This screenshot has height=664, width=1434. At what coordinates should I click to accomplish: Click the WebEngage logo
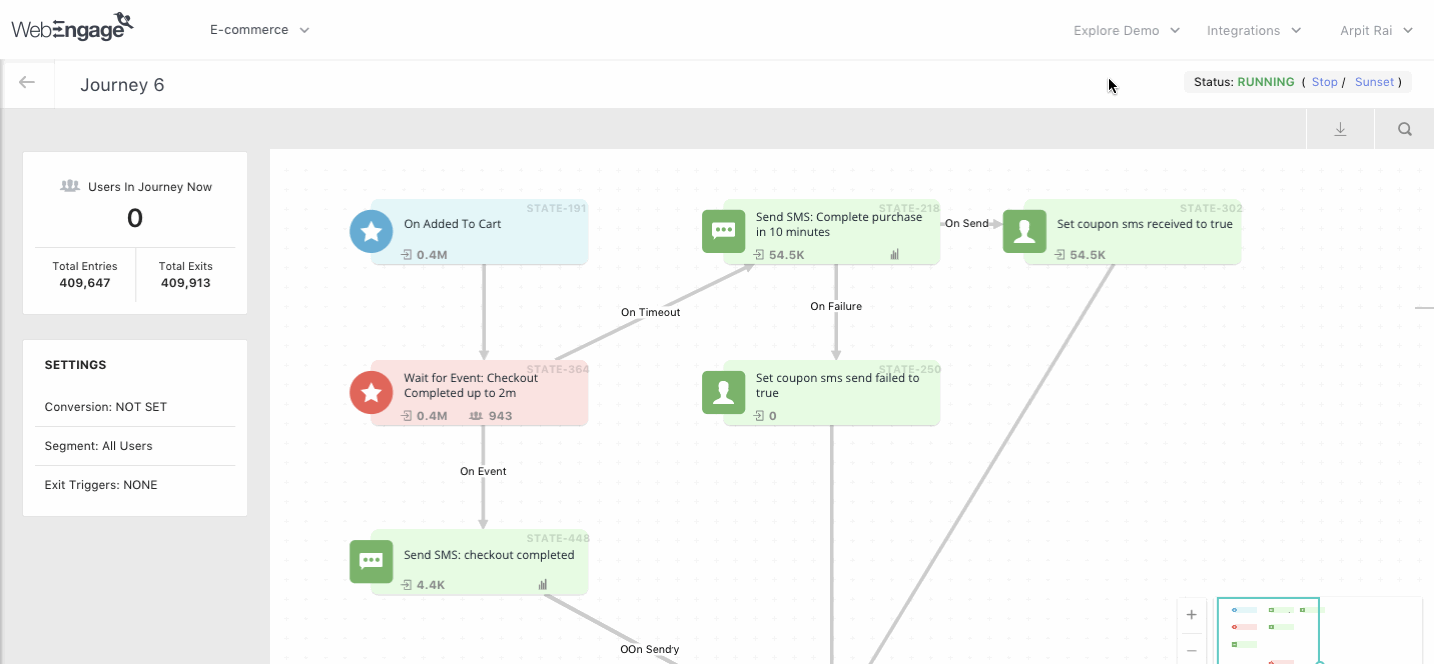(72, 27)
